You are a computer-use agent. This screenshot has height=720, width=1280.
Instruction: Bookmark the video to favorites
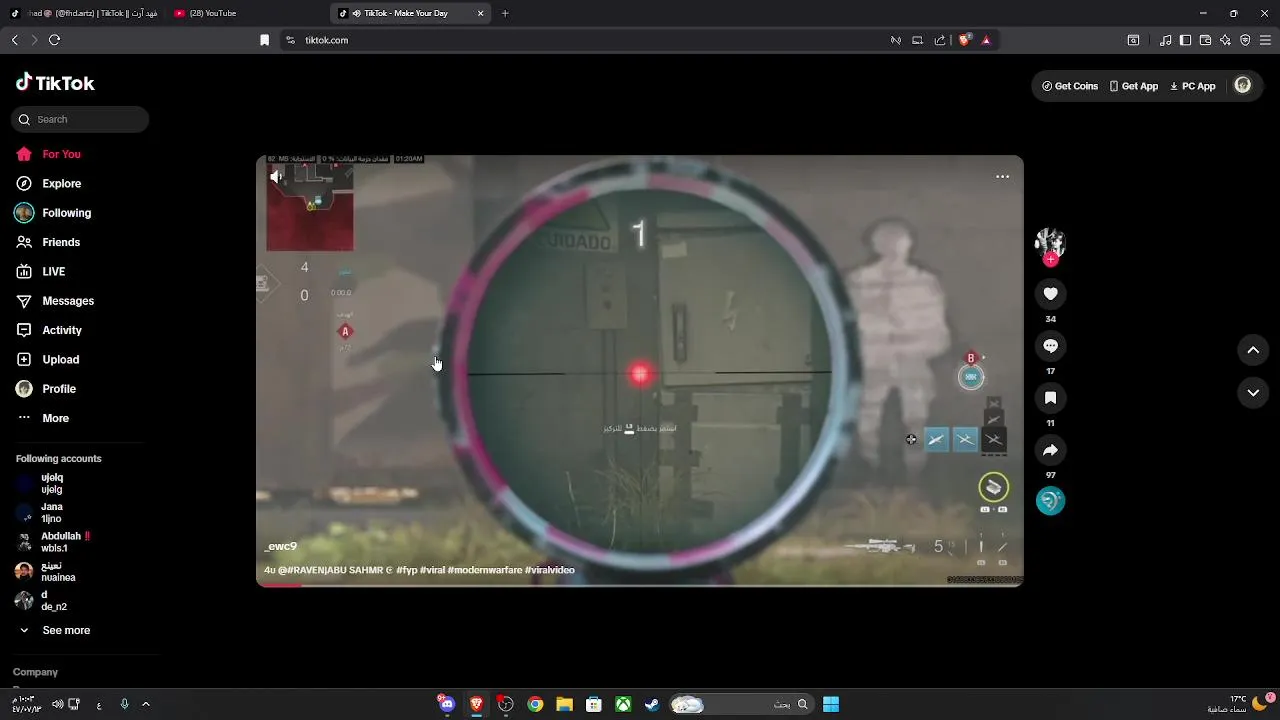pyautogui.click(x=1050, y=398)
